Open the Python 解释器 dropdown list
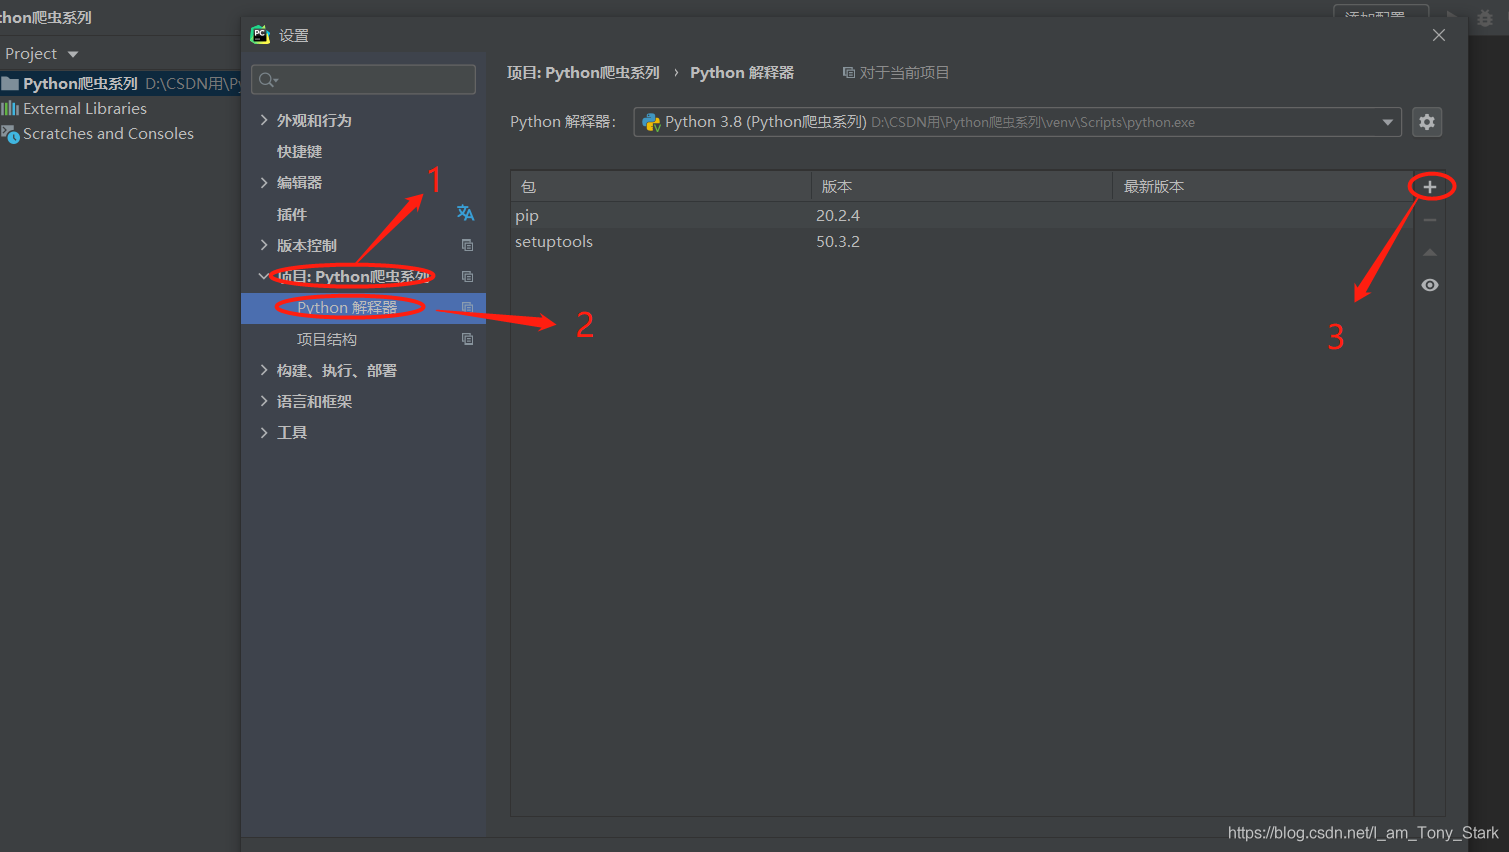The height and width of the screenshot is (852, 1509). (1389, 121)
